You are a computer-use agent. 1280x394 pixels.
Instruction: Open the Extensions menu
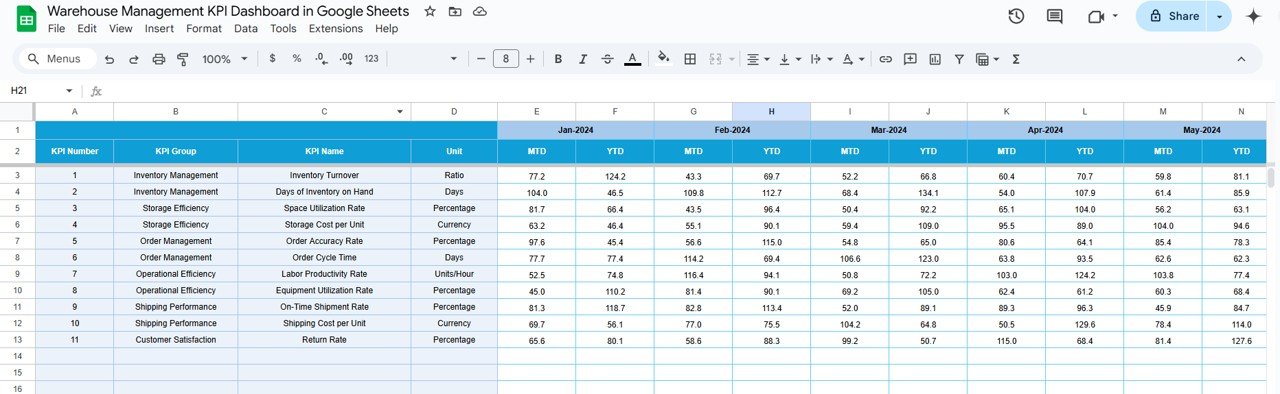pos(336,29)
